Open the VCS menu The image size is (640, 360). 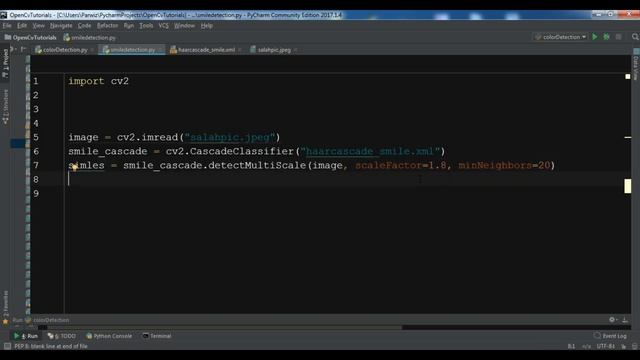pyautogui.click(x=163, y=26)
